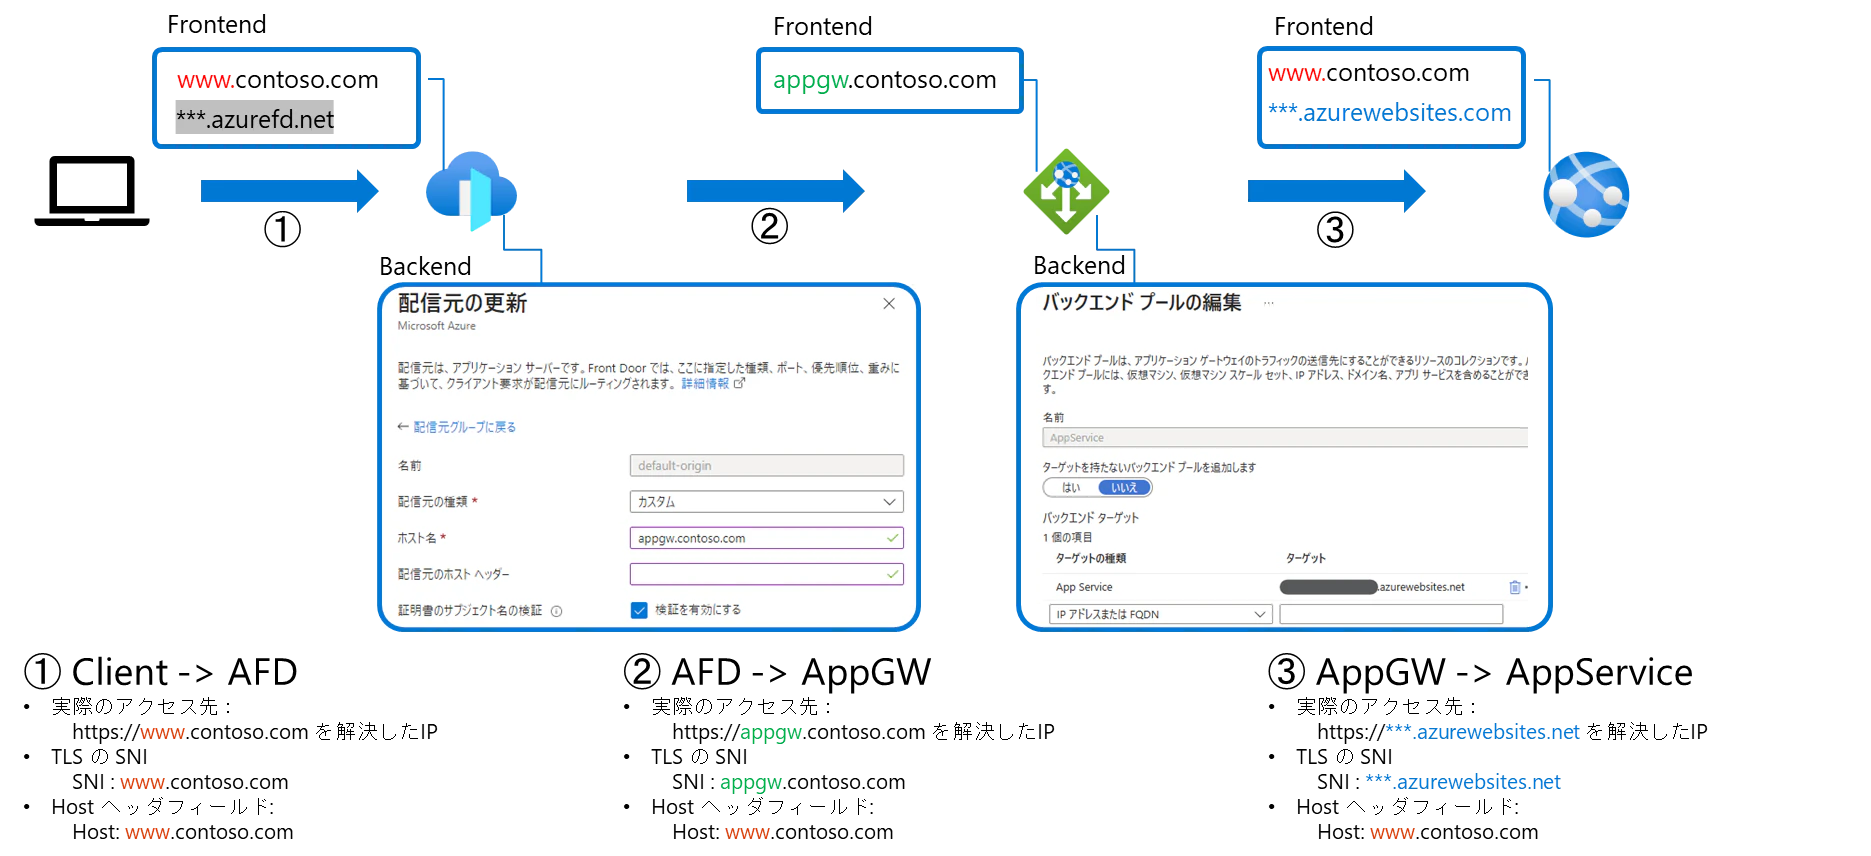Screen dimensions: 1871x856
Task: Click the default-origin name field
Action: coord(766,466)
